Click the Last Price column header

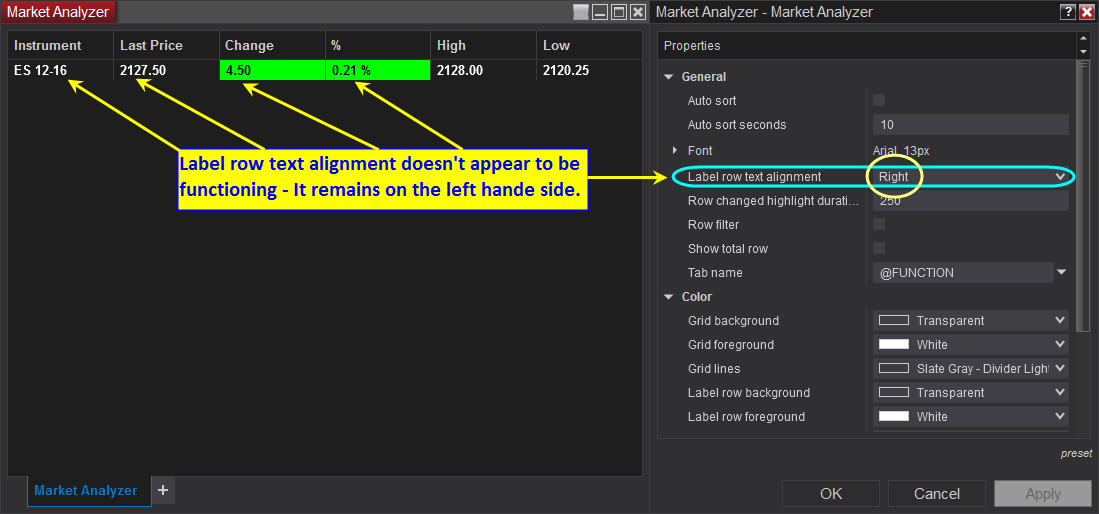point(167,46)
